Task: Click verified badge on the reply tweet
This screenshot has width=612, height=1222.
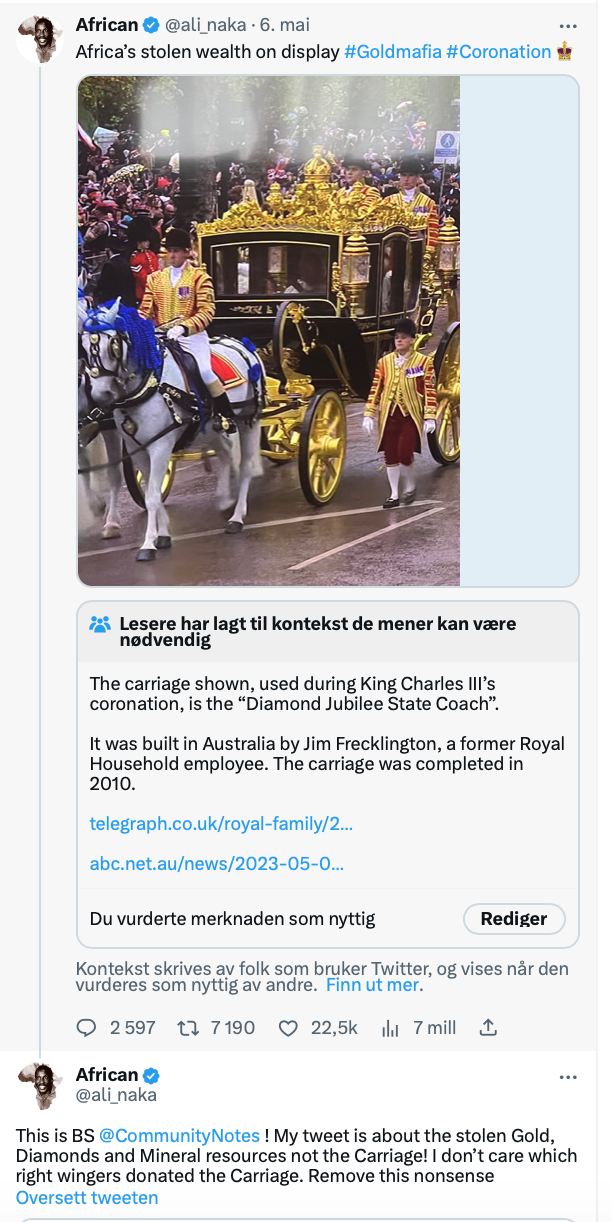Action: click(x=152, y=1075)
